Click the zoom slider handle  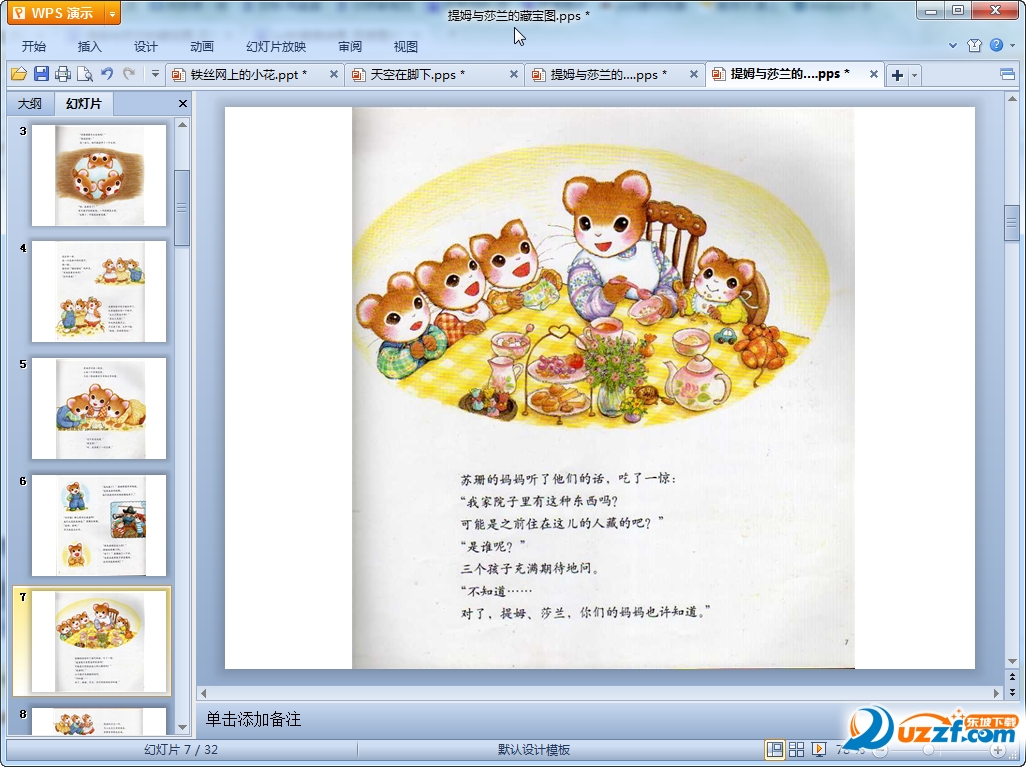[929, 750]
